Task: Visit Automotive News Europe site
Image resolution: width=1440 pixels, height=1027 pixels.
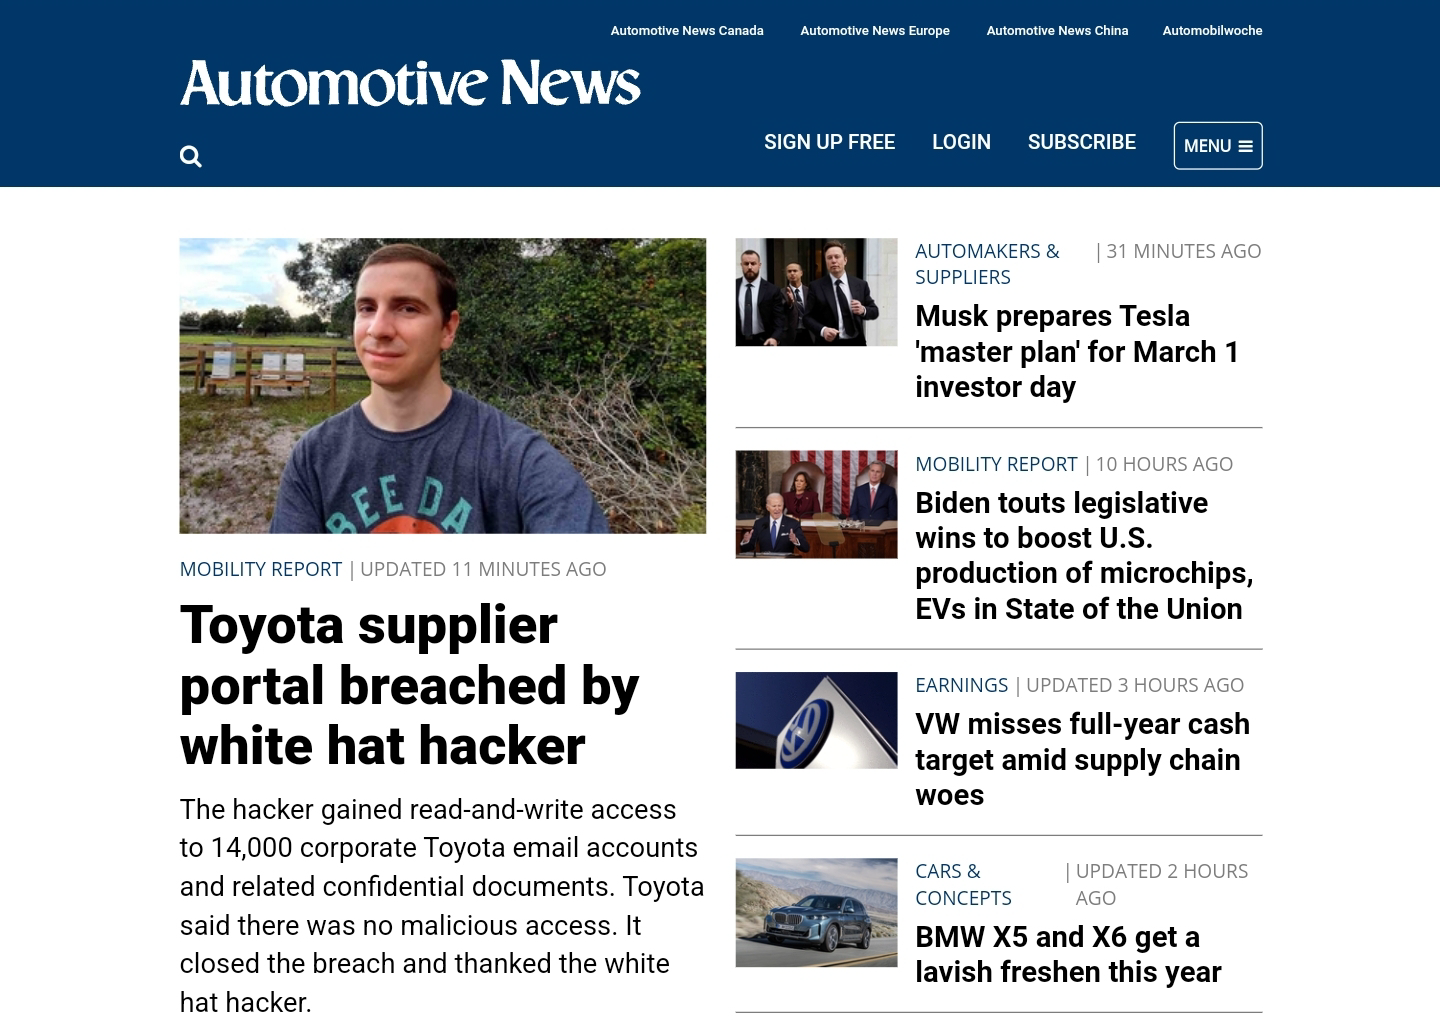Action: coord(875,31)
